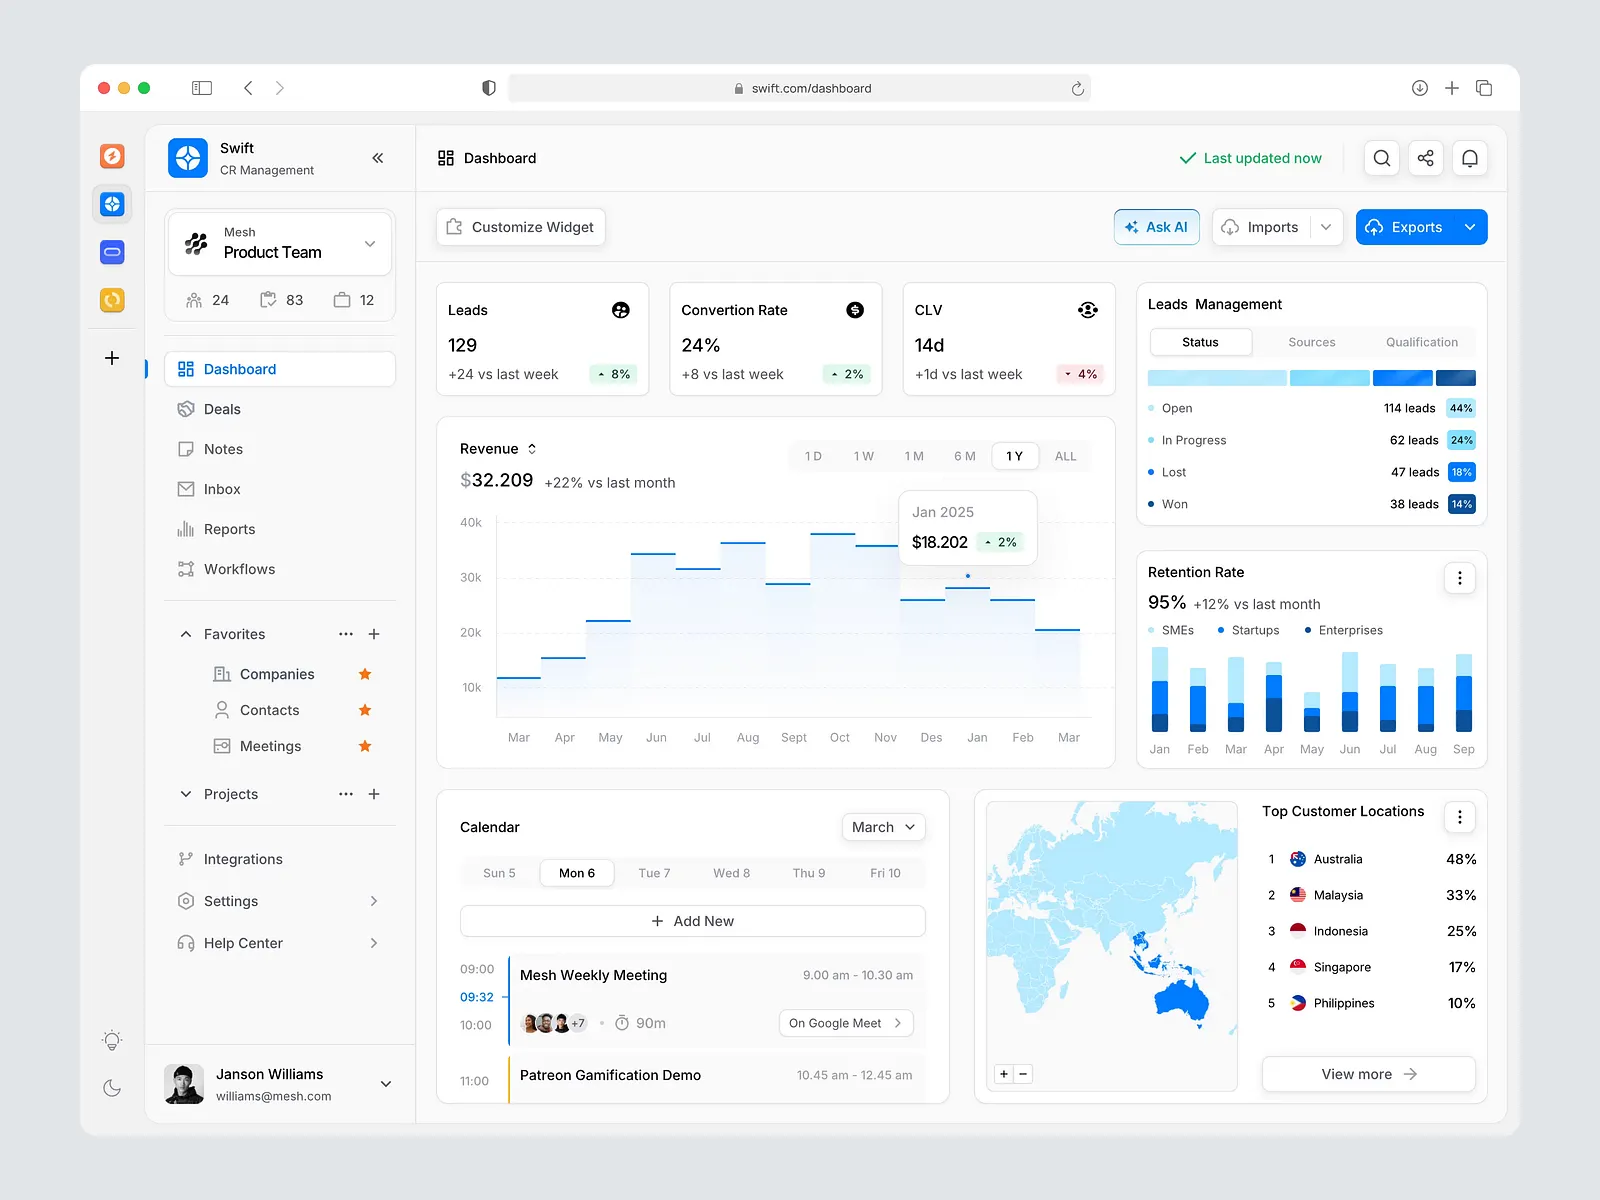Expand the Settings submenu
The height and width of the screenshot is (1200, 1600).
374,901
